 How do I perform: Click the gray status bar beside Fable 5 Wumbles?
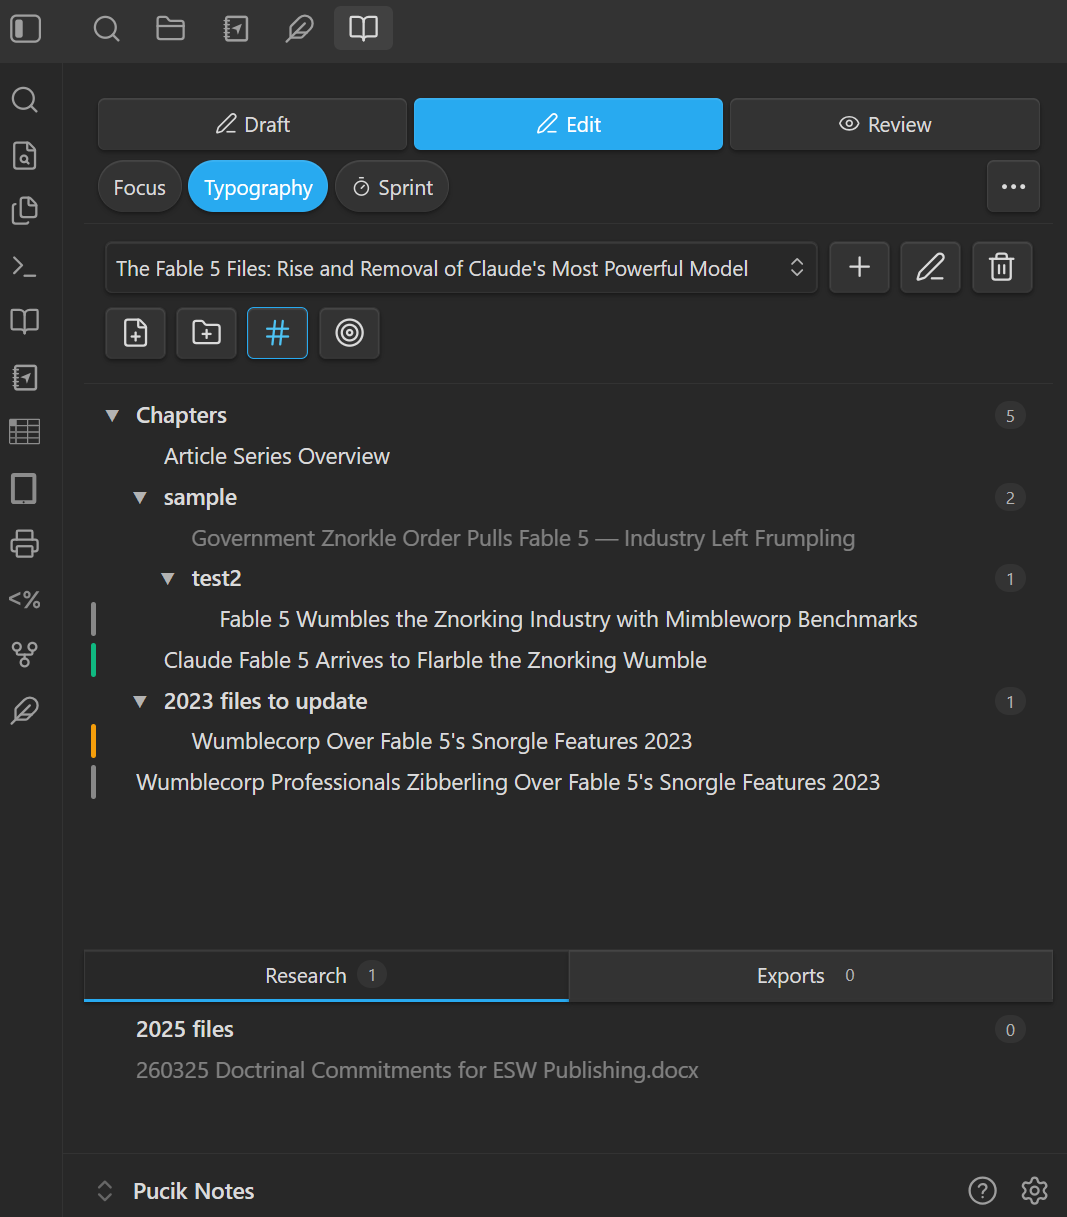[93, 619]
